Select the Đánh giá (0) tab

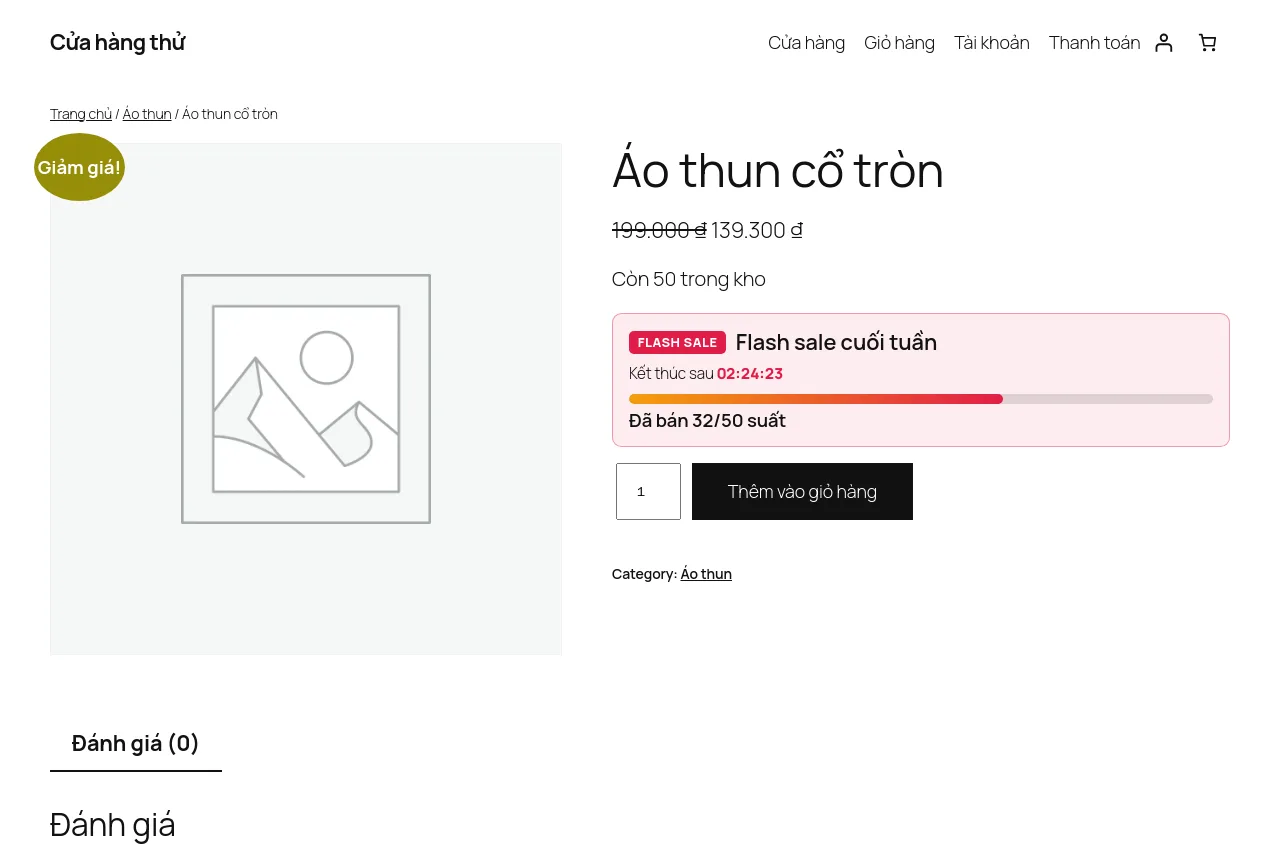(x=136, y=743)
